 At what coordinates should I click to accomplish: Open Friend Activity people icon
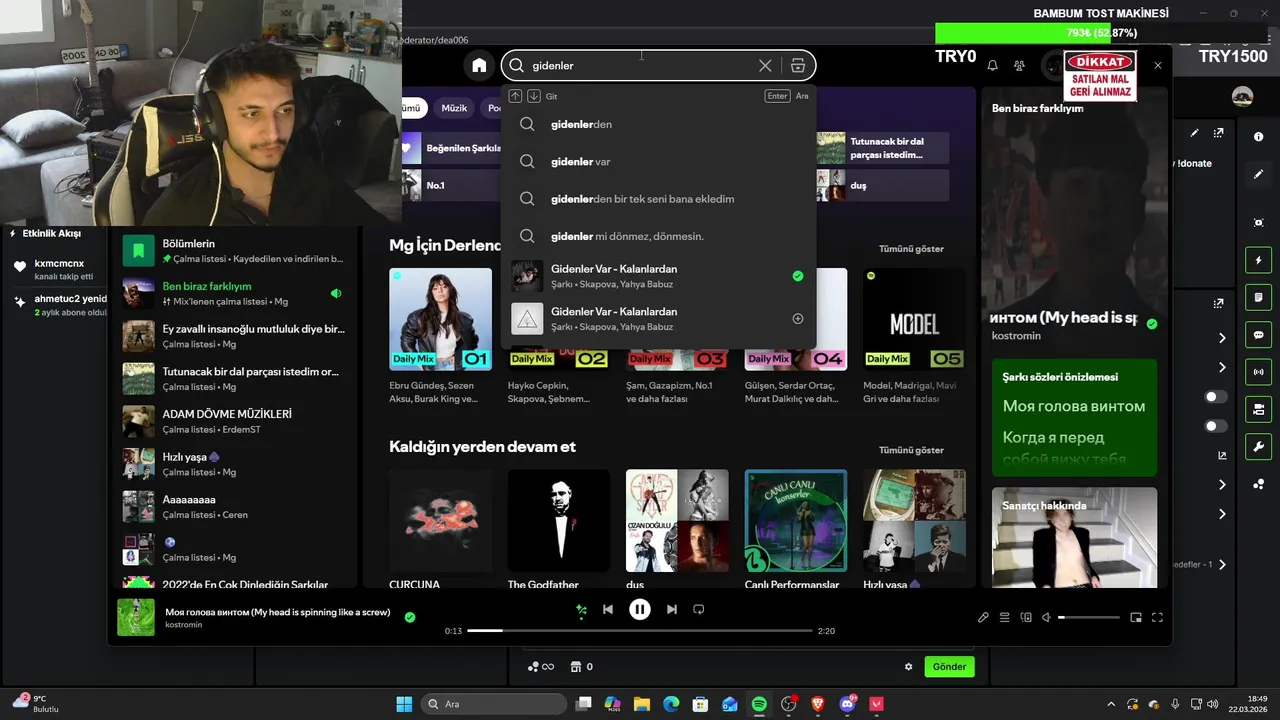1019,66
